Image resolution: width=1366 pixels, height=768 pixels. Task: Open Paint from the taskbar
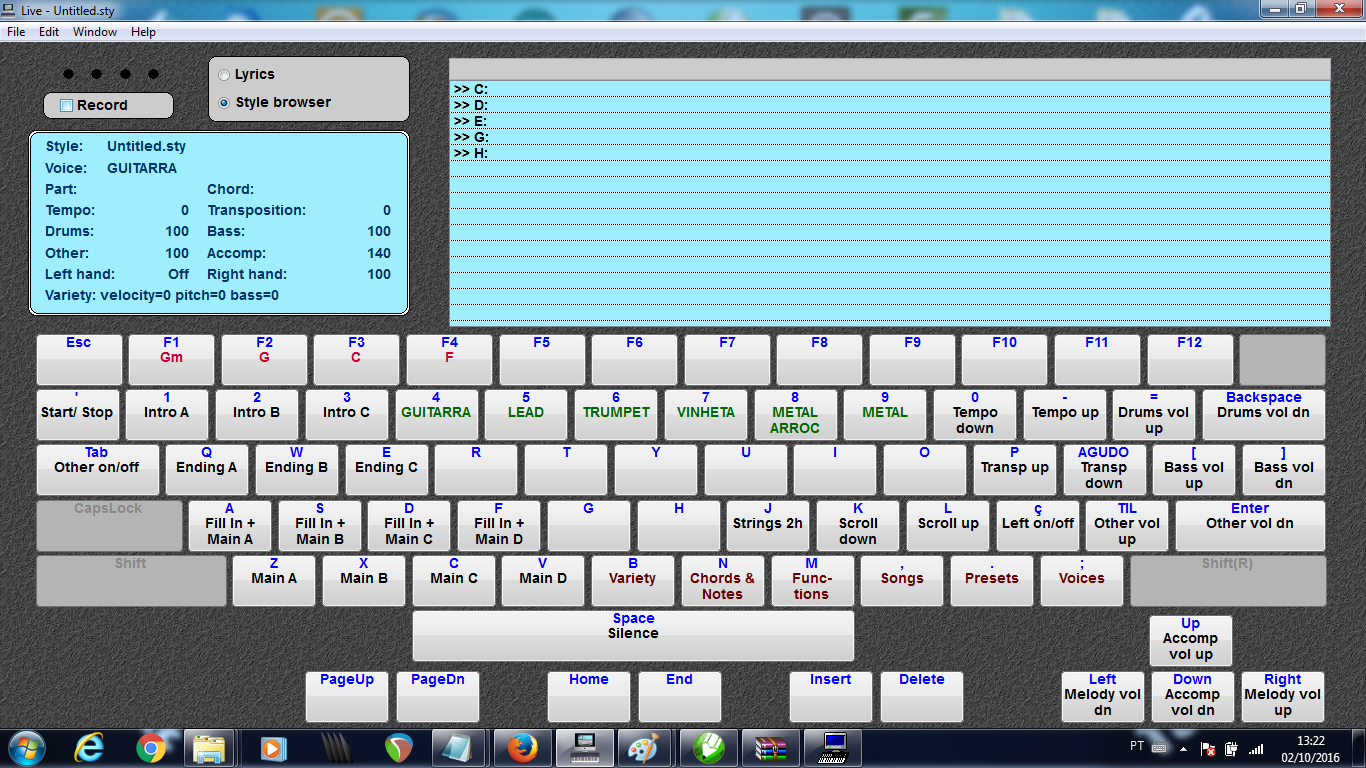coord(642,748)
